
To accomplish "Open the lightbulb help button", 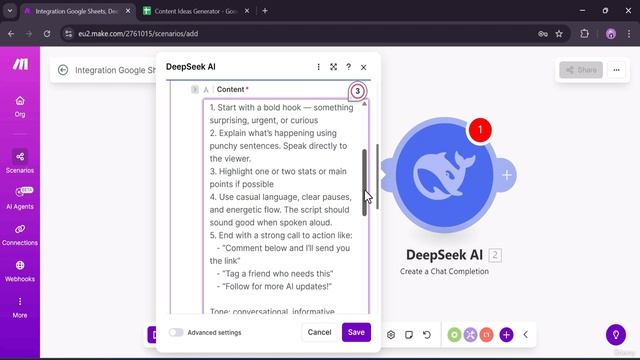I will click(x=616, y=335).
